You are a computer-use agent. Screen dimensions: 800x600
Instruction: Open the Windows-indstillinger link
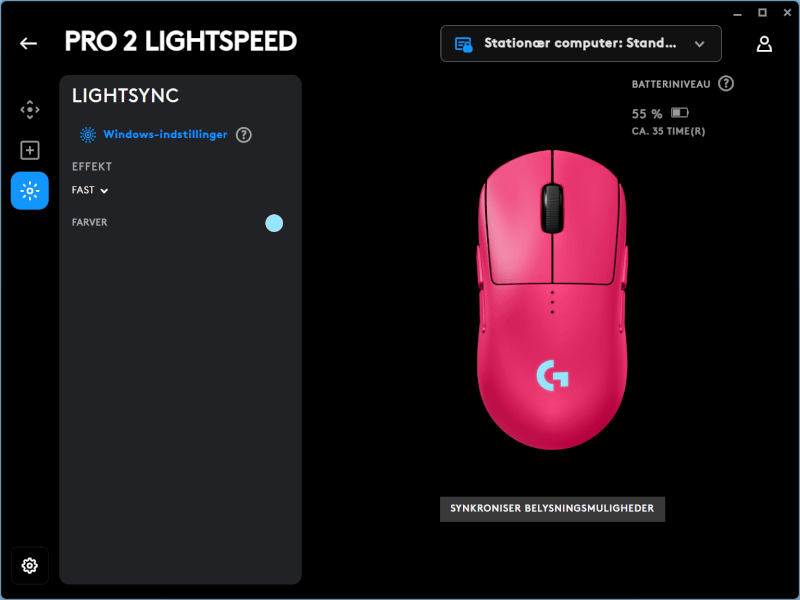tap(165, 135)
